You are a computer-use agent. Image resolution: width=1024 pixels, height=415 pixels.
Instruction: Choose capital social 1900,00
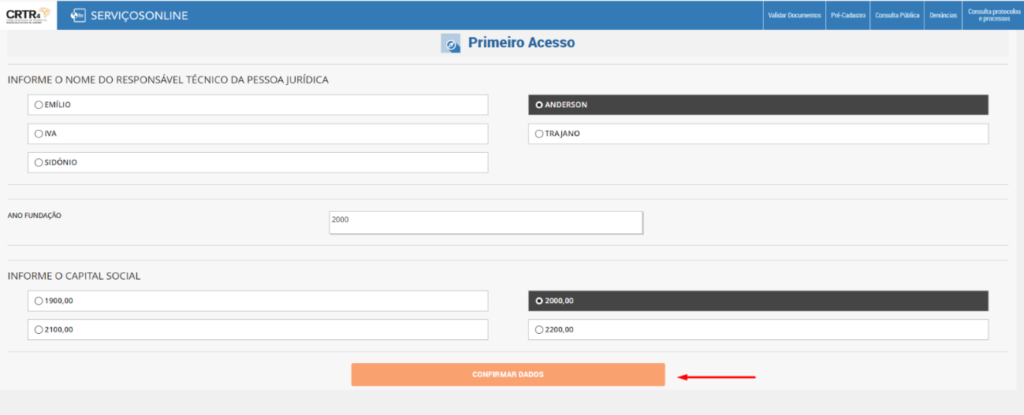tap(39, 300)
